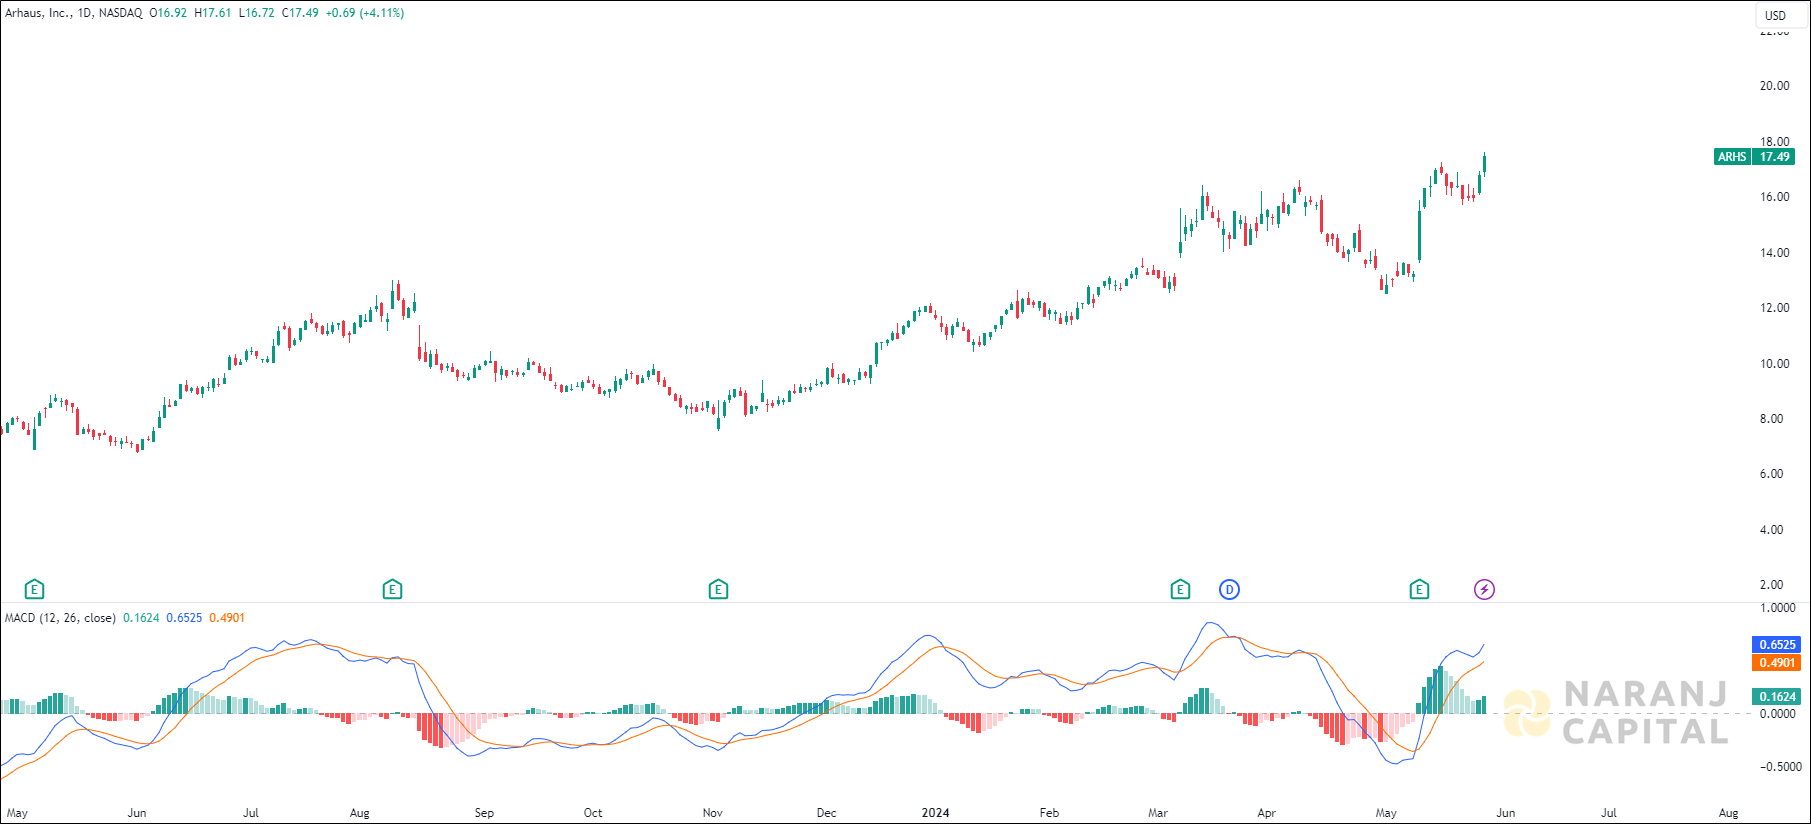Click the 12.00 price axis label
The width and height of the screenshot is (1811, 824).
tap(1775, 308)
